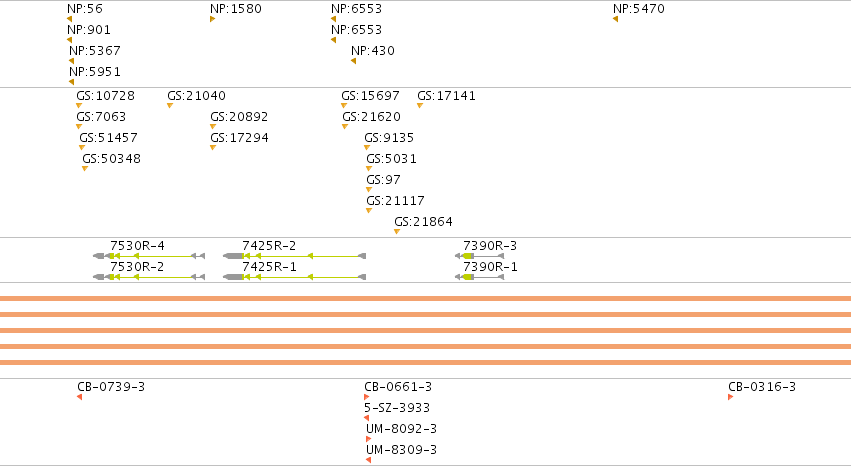Select the GS:5031 feature label
The height and width of the screenshot is (466, 851).
(392, 159)
